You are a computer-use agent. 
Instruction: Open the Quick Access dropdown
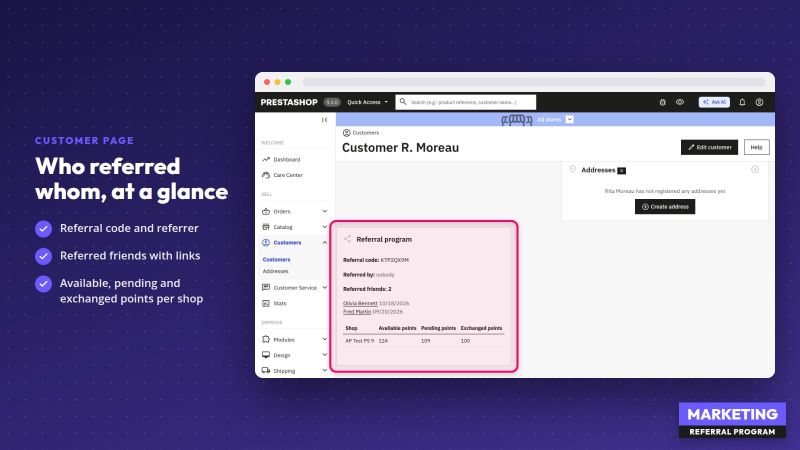367,102
